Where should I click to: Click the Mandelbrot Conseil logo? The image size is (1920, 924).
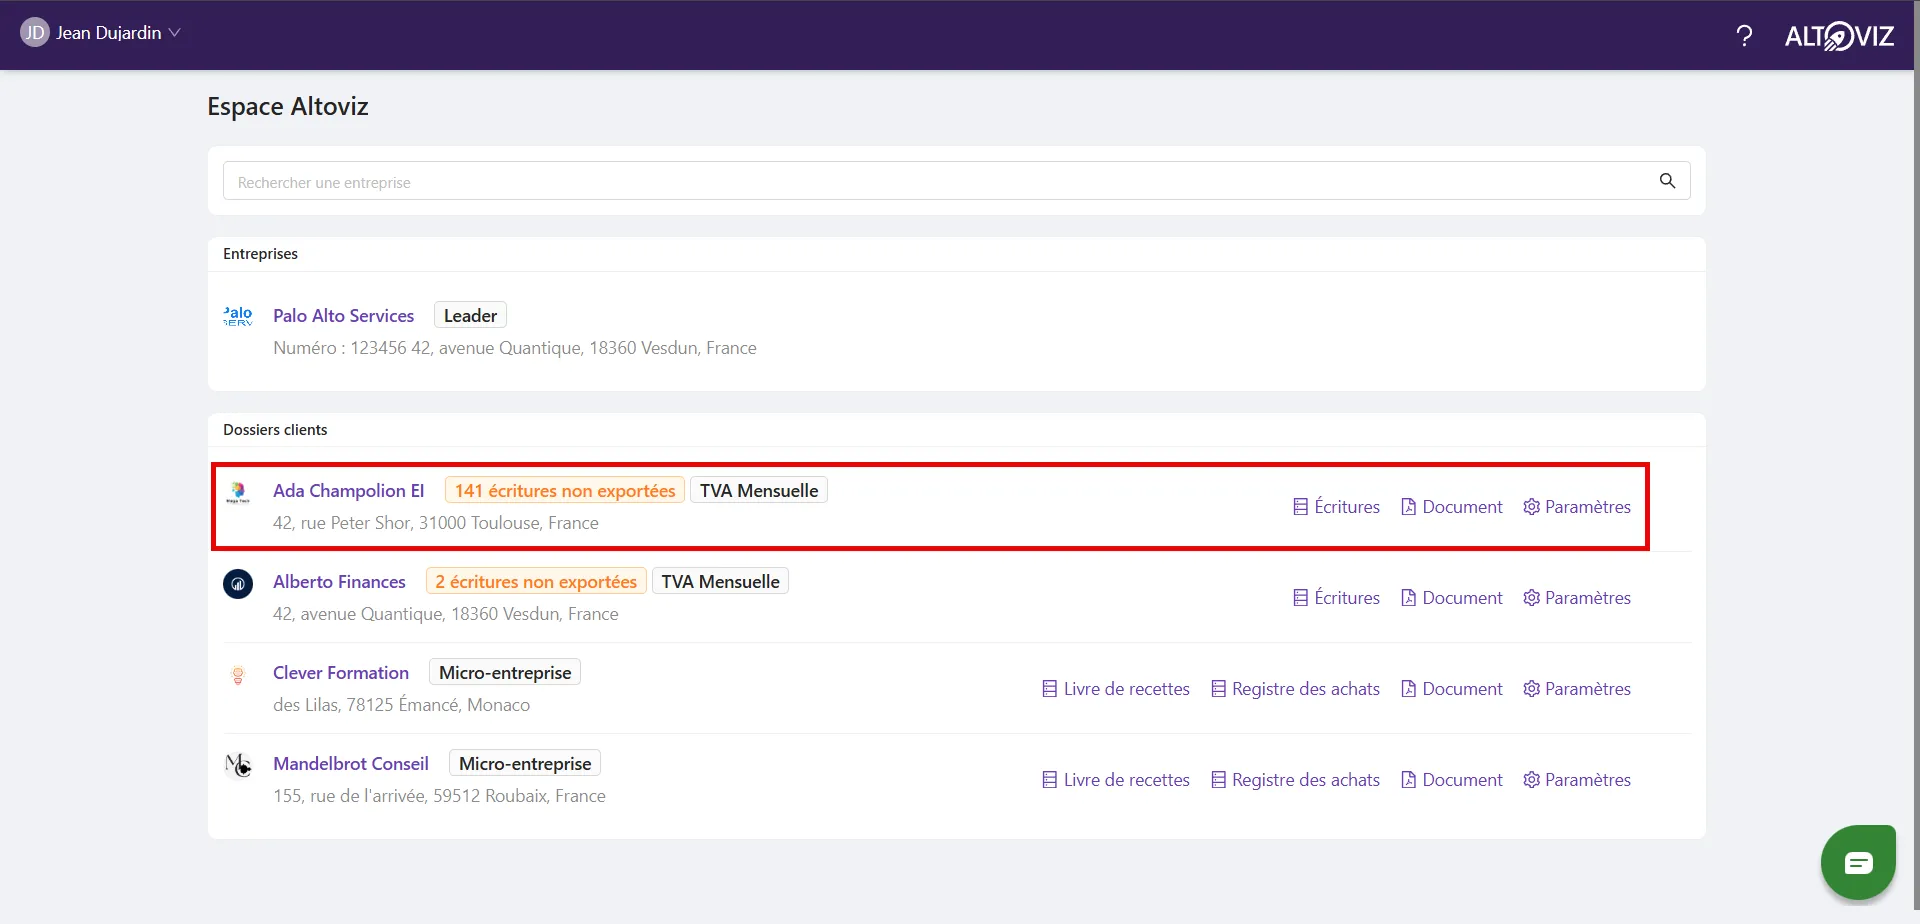pyautogui.click(x=238, y=766)
